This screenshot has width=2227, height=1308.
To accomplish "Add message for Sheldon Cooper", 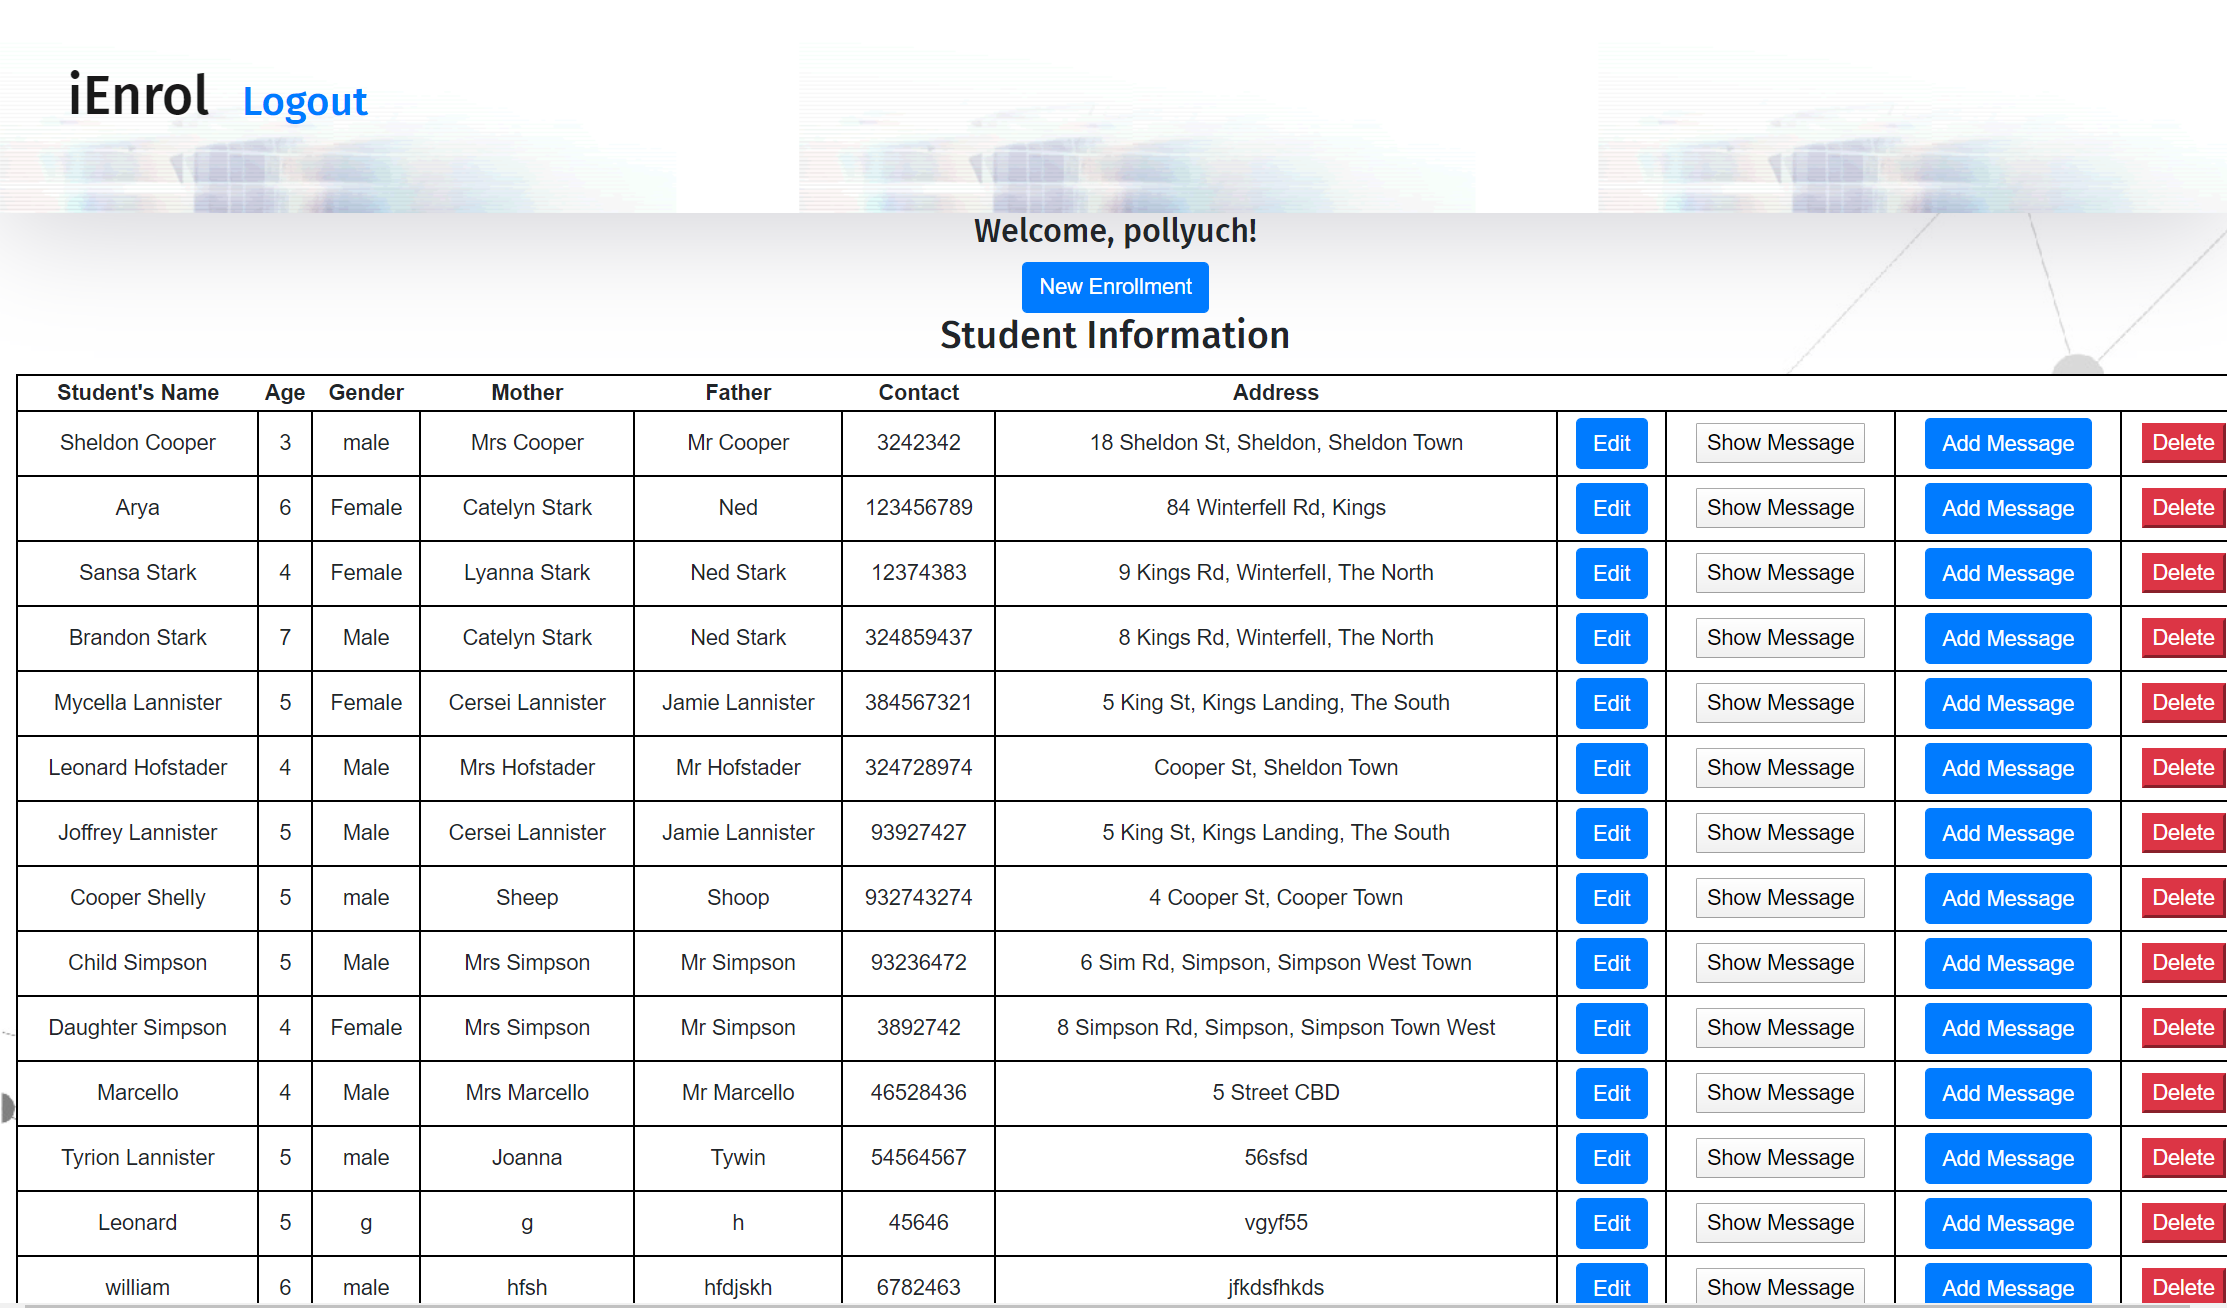I will [2007, 443].
